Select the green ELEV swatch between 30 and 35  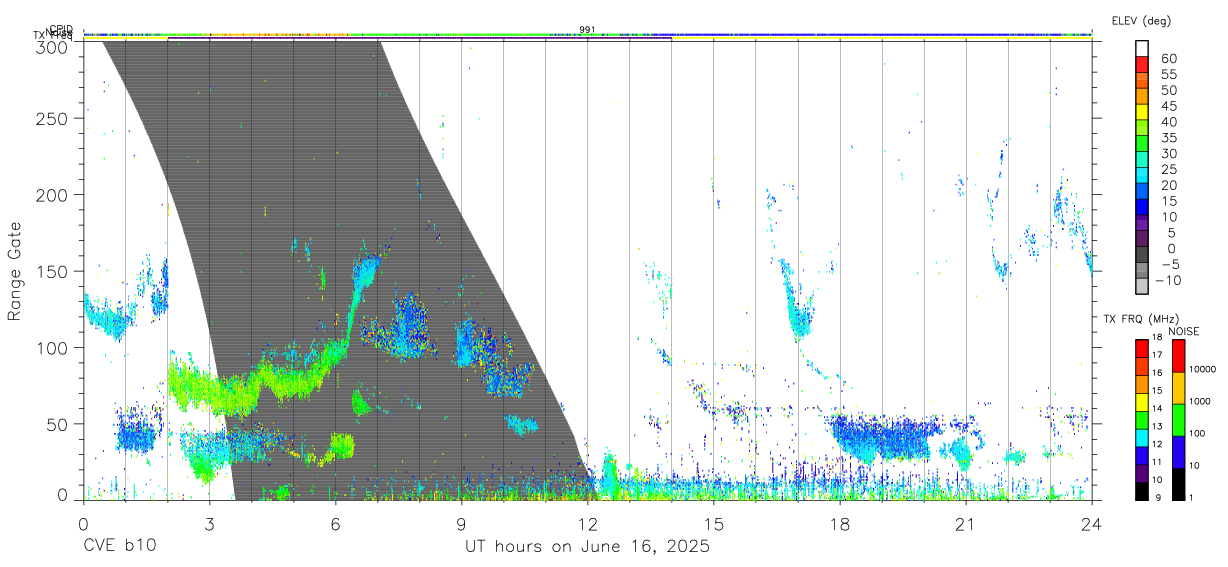click(1142, 145)
